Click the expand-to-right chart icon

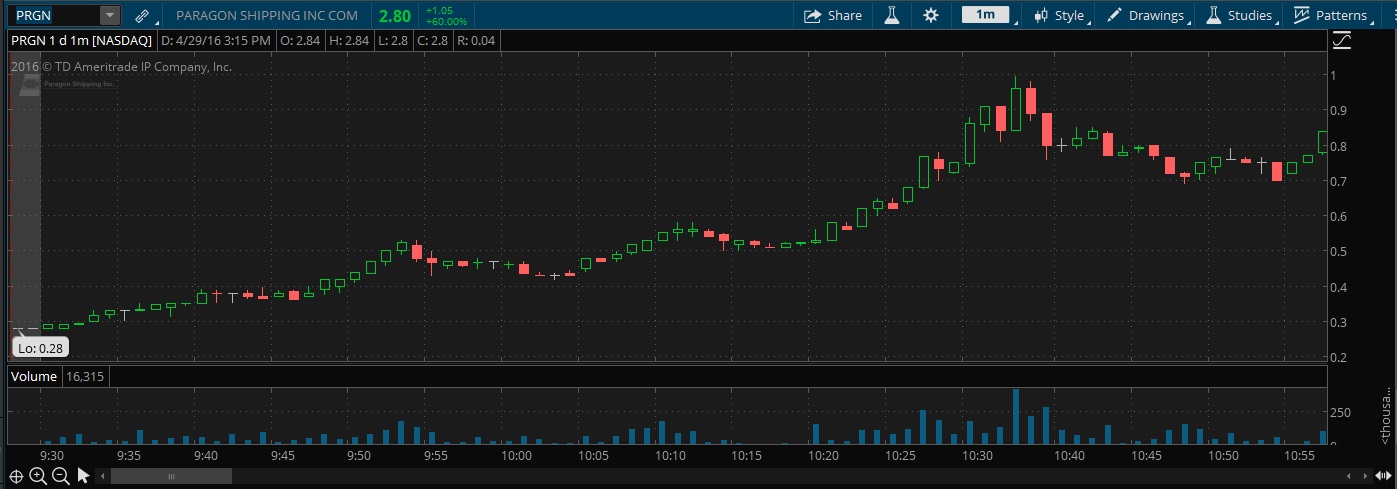point(1384,476)
